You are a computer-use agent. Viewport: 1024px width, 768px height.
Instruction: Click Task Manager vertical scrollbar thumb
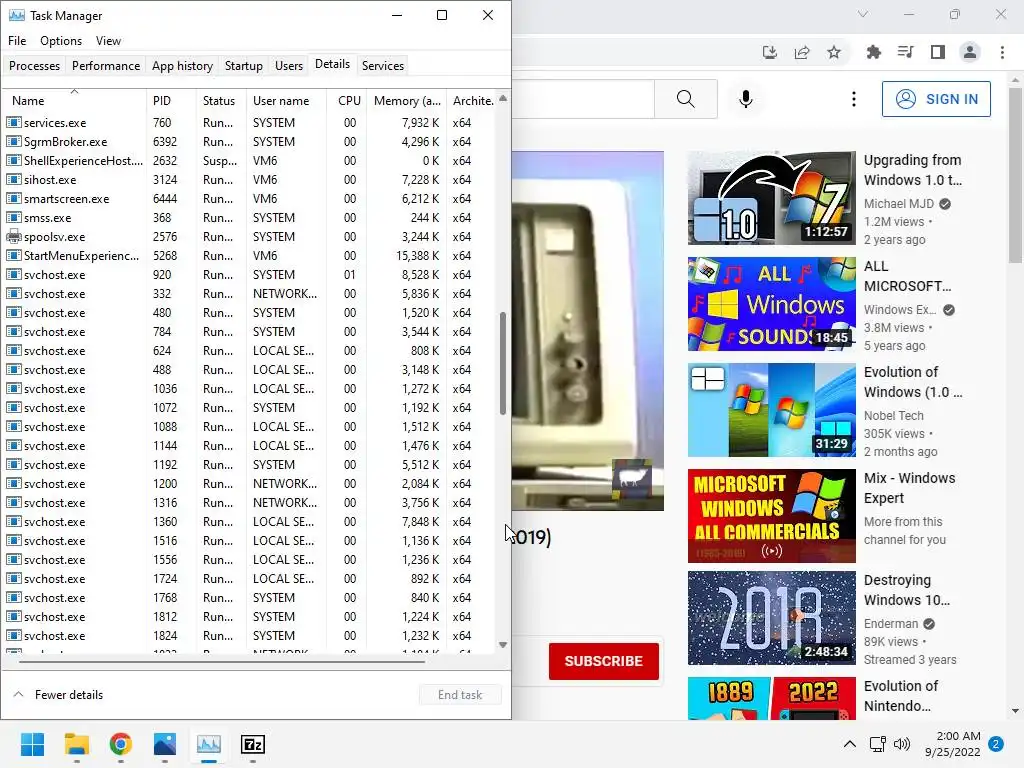point(503,363)
